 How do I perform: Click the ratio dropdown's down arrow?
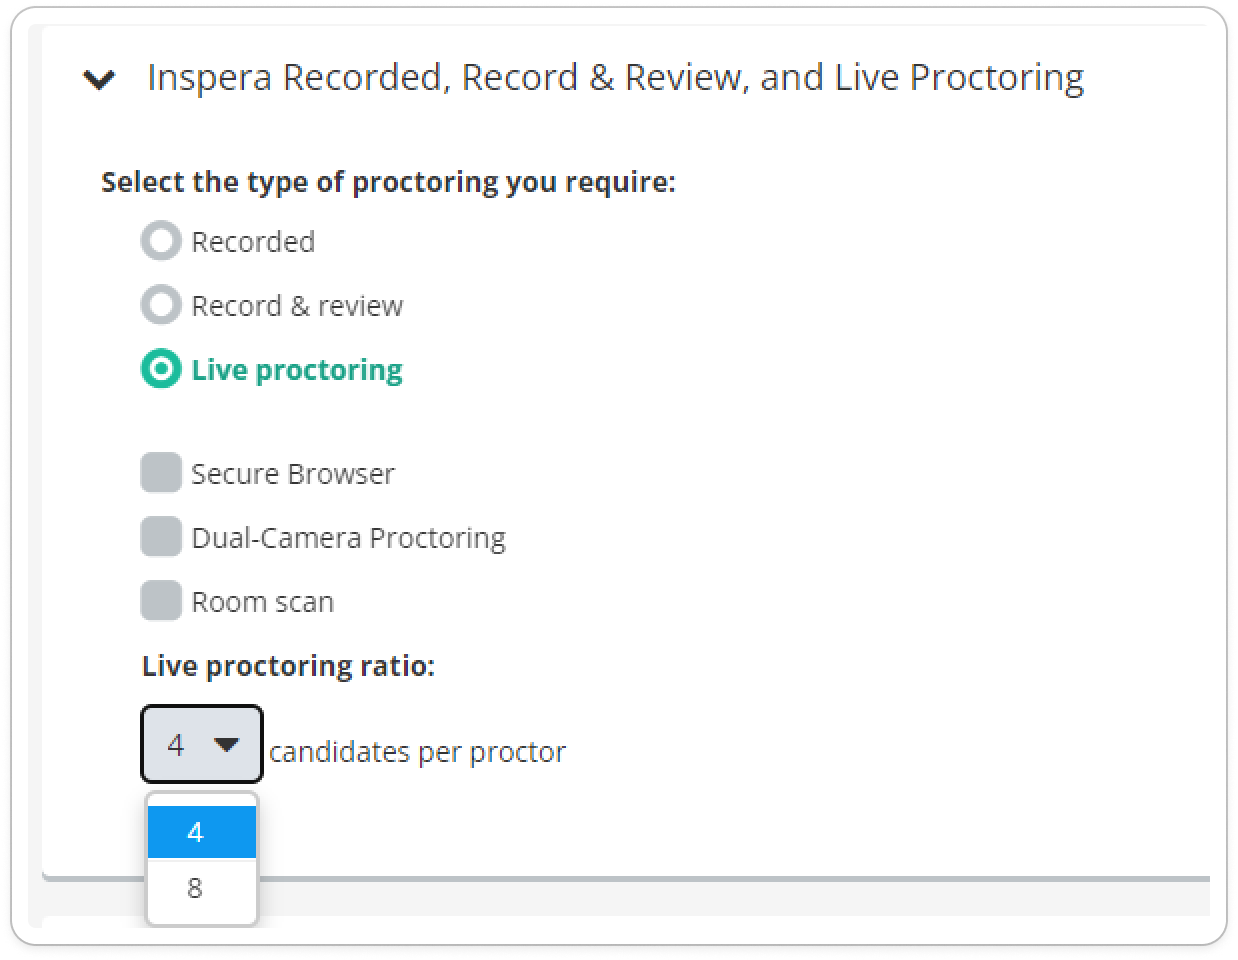tap(228, 744)
